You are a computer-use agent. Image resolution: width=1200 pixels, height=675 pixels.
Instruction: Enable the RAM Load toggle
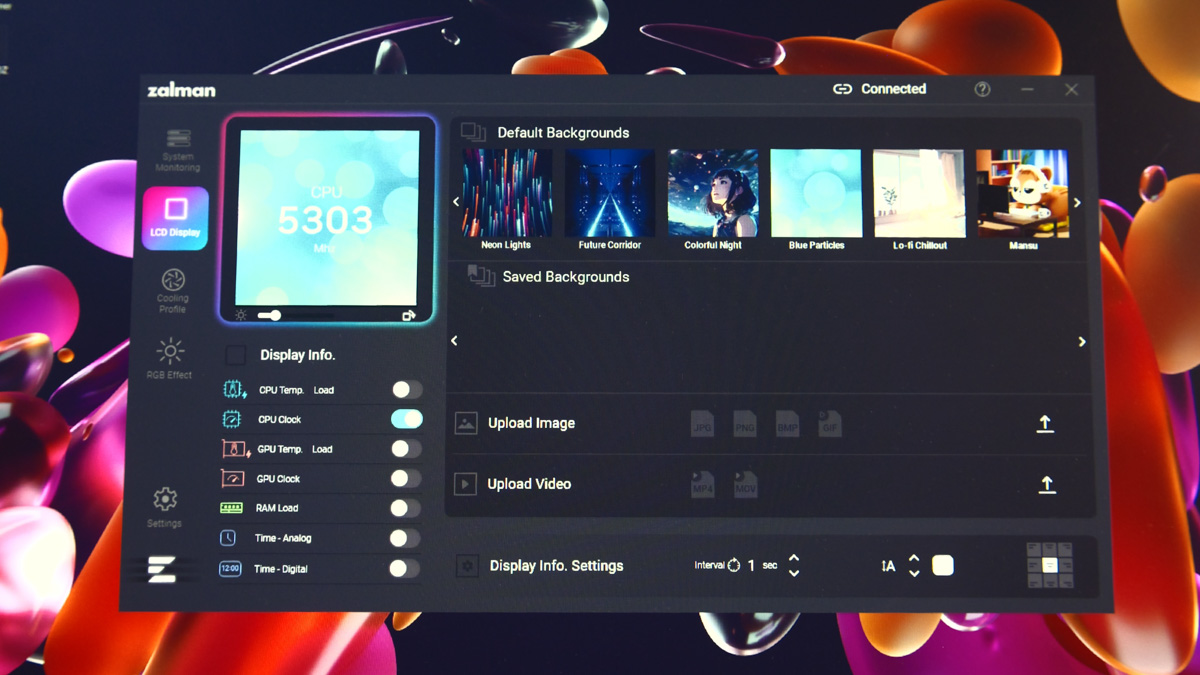tap(405, 508)
